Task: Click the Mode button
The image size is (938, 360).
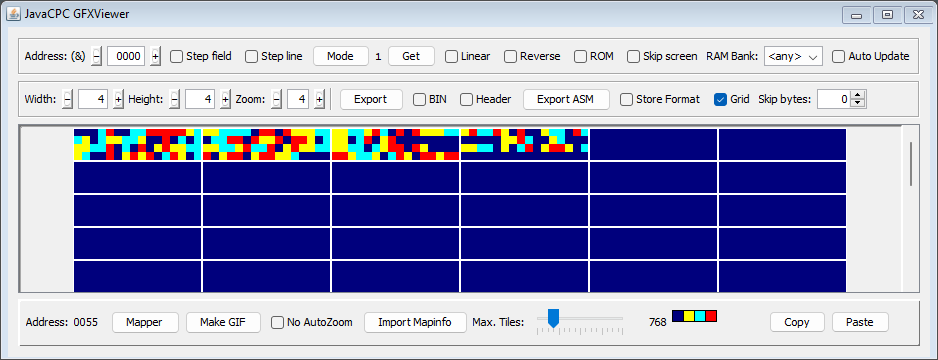Action: point(341,56)
